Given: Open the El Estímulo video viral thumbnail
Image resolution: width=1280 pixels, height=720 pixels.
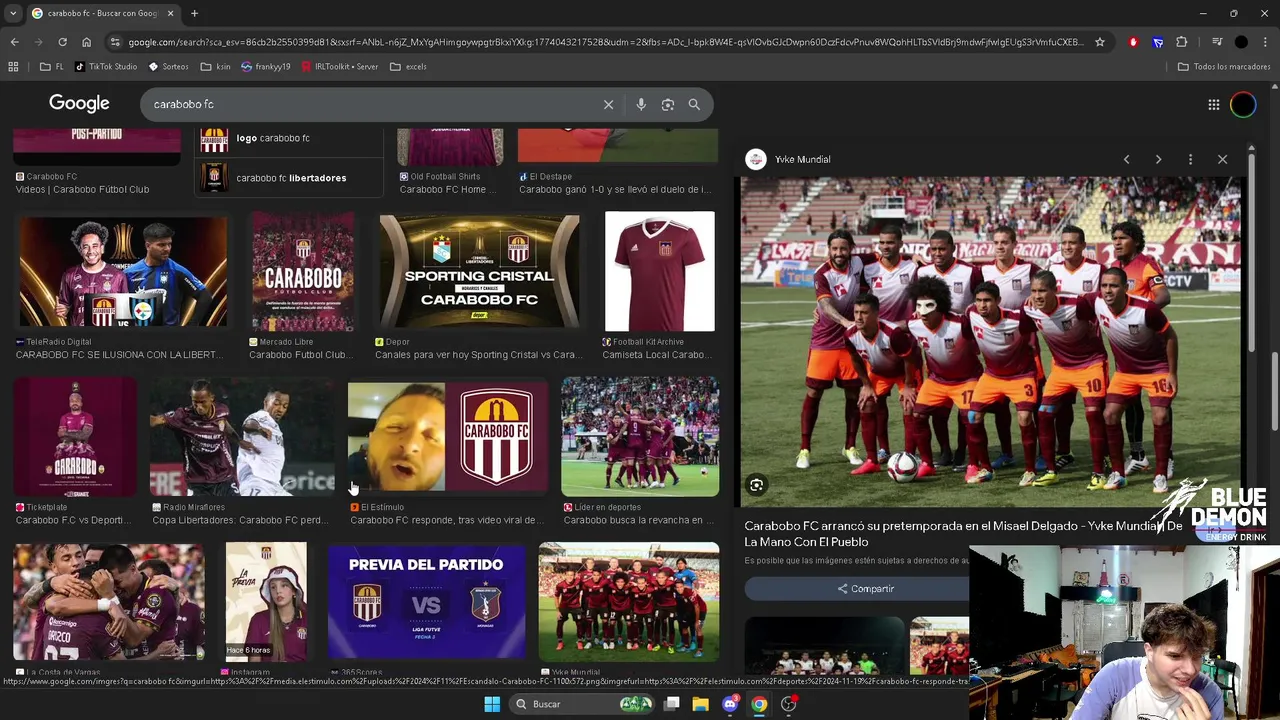Looking at the screenshot, I should [448, 437].
